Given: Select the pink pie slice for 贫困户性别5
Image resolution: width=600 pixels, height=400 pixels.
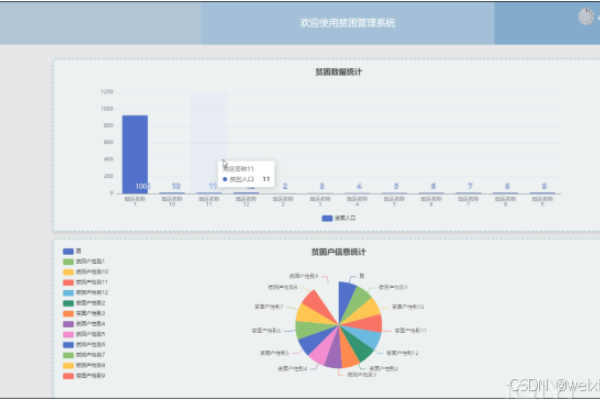Looking at the screenshot, I should point(321,348).
